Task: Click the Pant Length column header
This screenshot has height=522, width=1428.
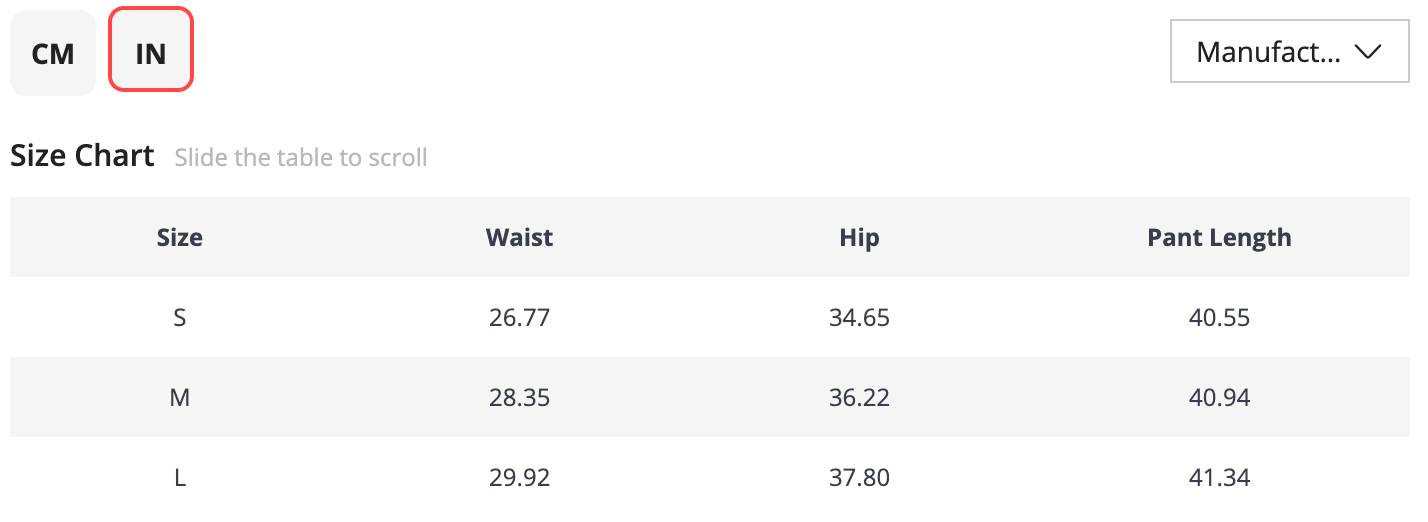Action: coord(1219,237)
